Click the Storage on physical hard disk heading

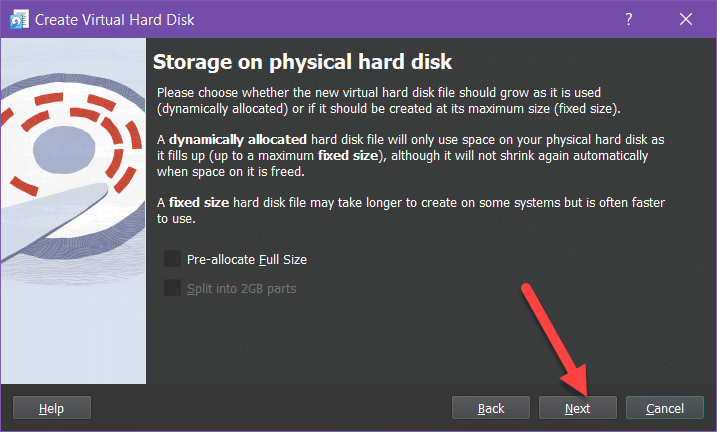coord(302,62)
